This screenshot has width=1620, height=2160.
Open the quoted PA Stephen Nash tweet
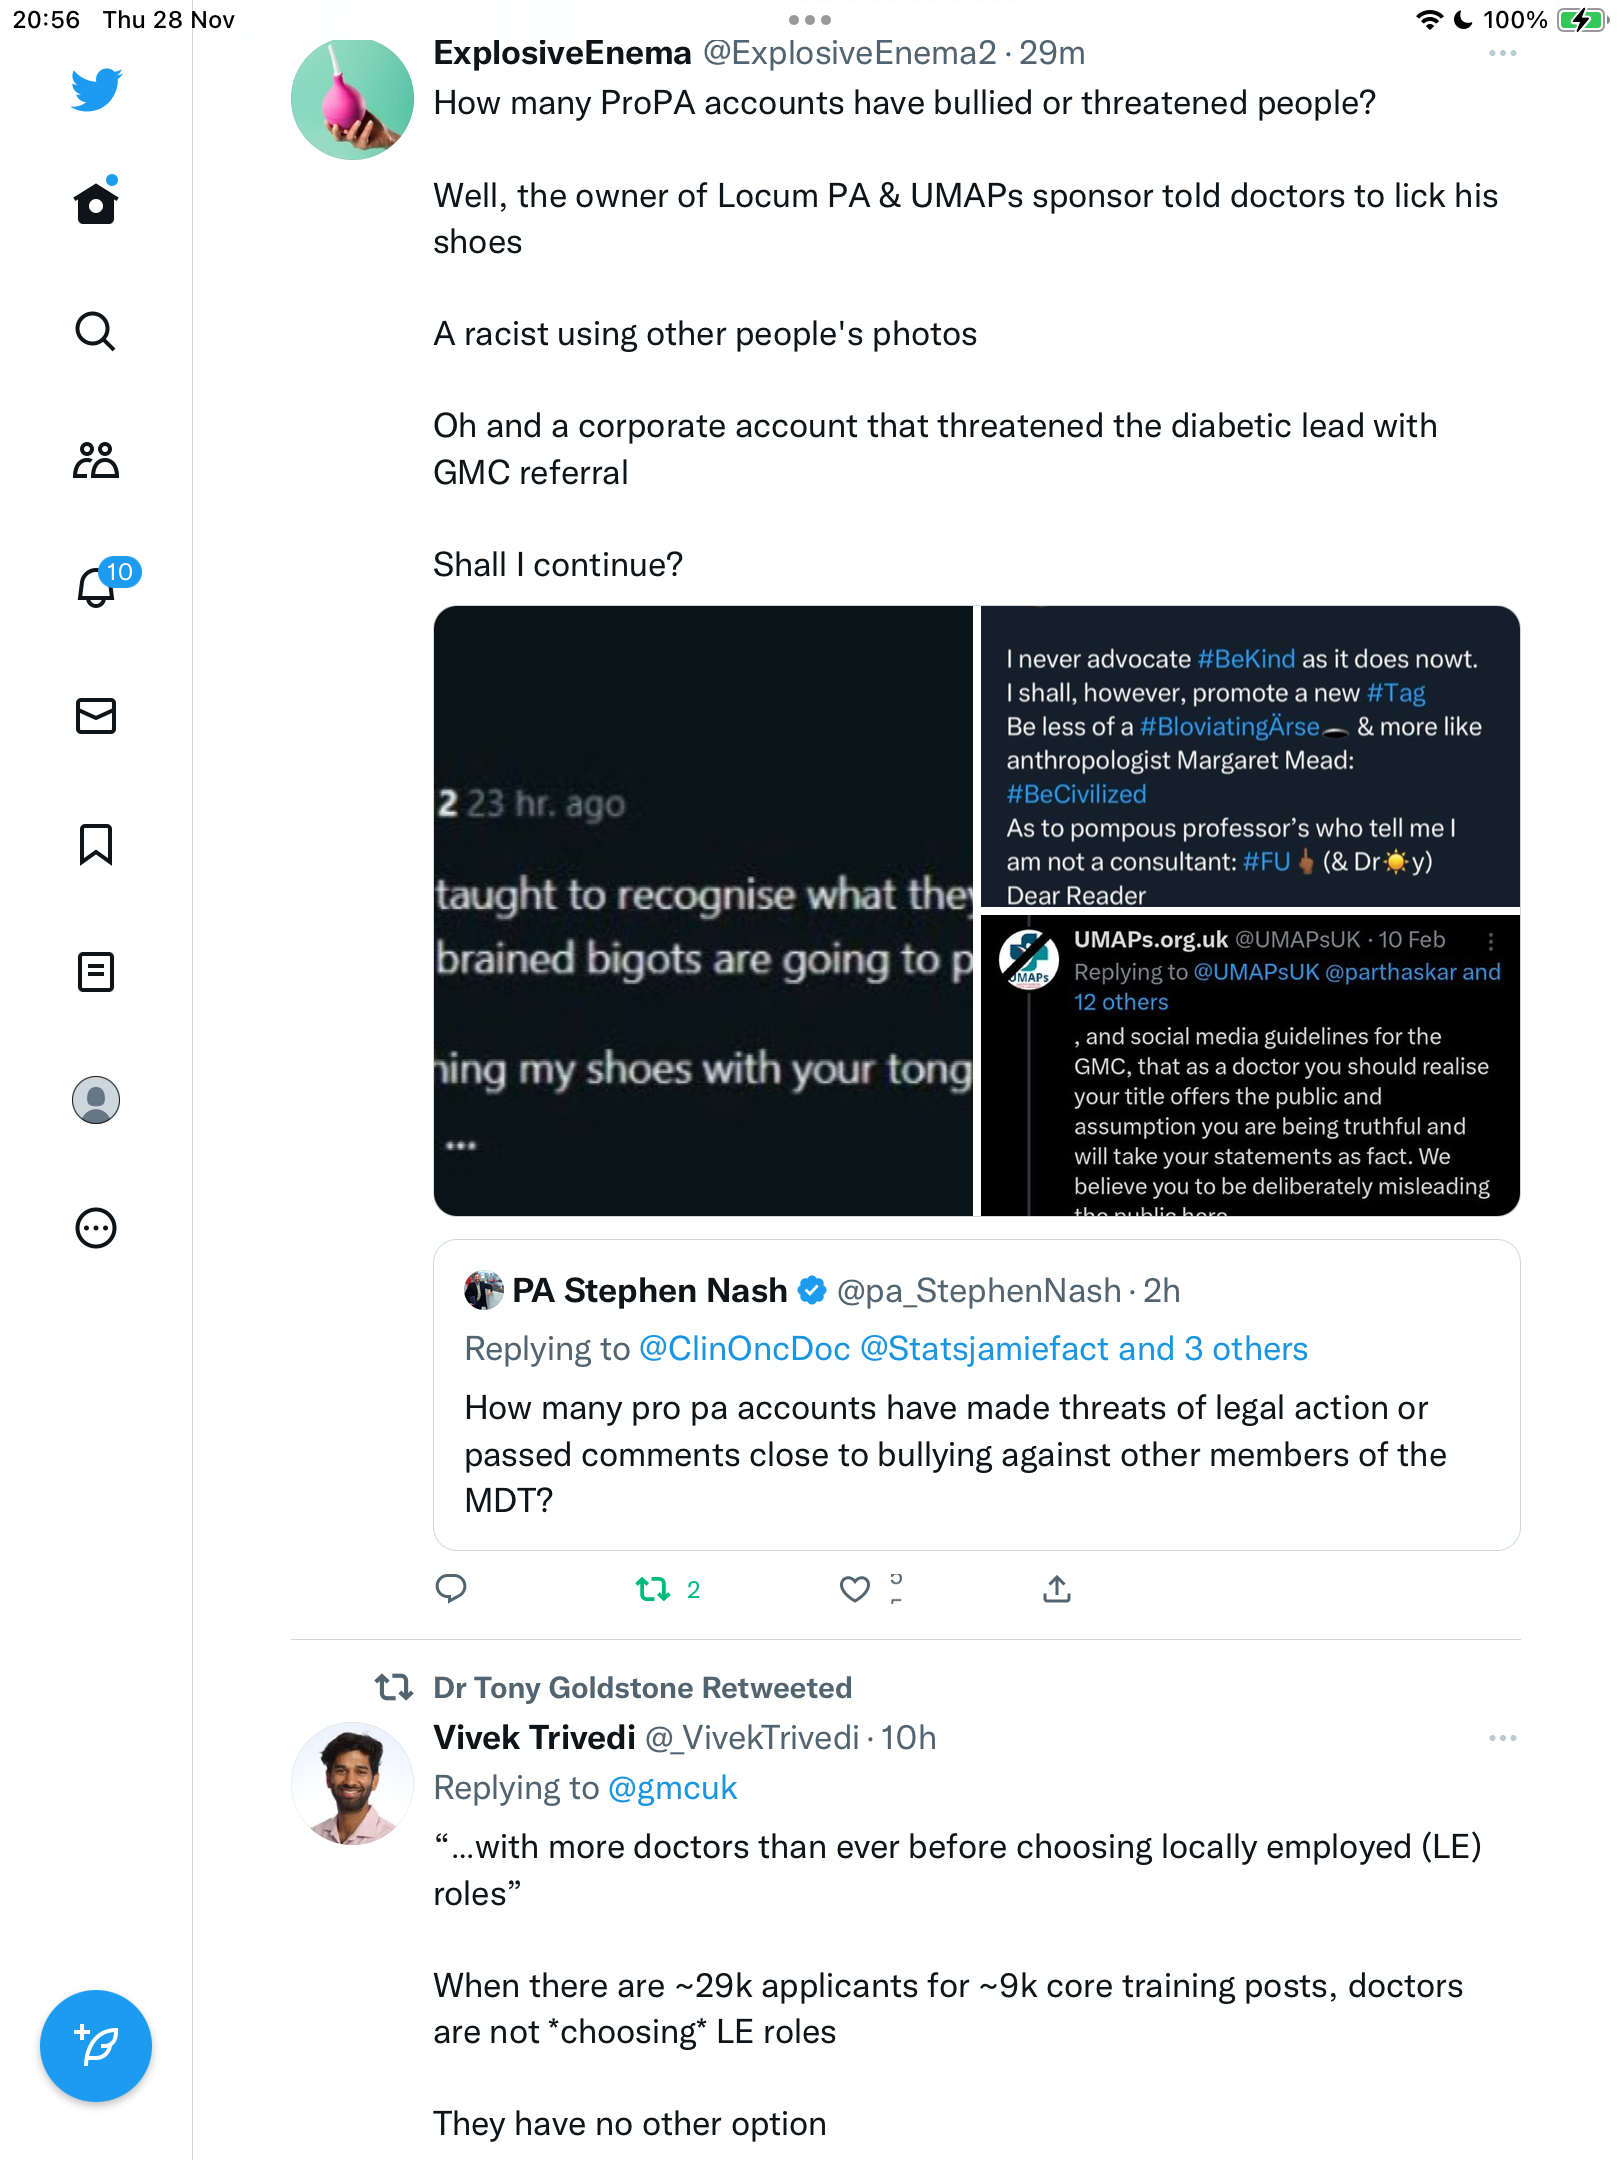(x=976, y=1395)
